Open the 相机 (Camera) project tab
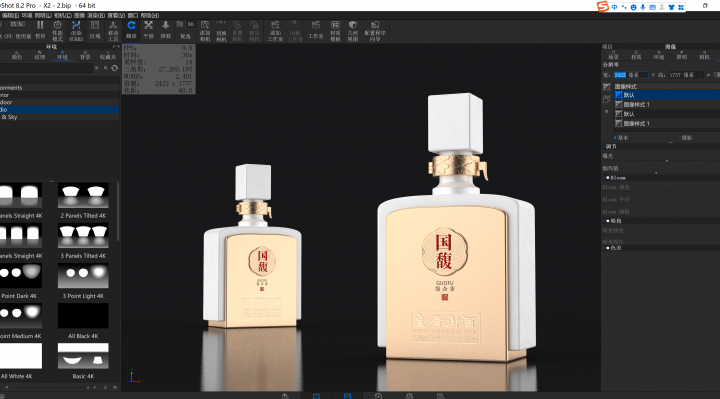This screenshot has height=399, width=720. (x=704, y=56)
